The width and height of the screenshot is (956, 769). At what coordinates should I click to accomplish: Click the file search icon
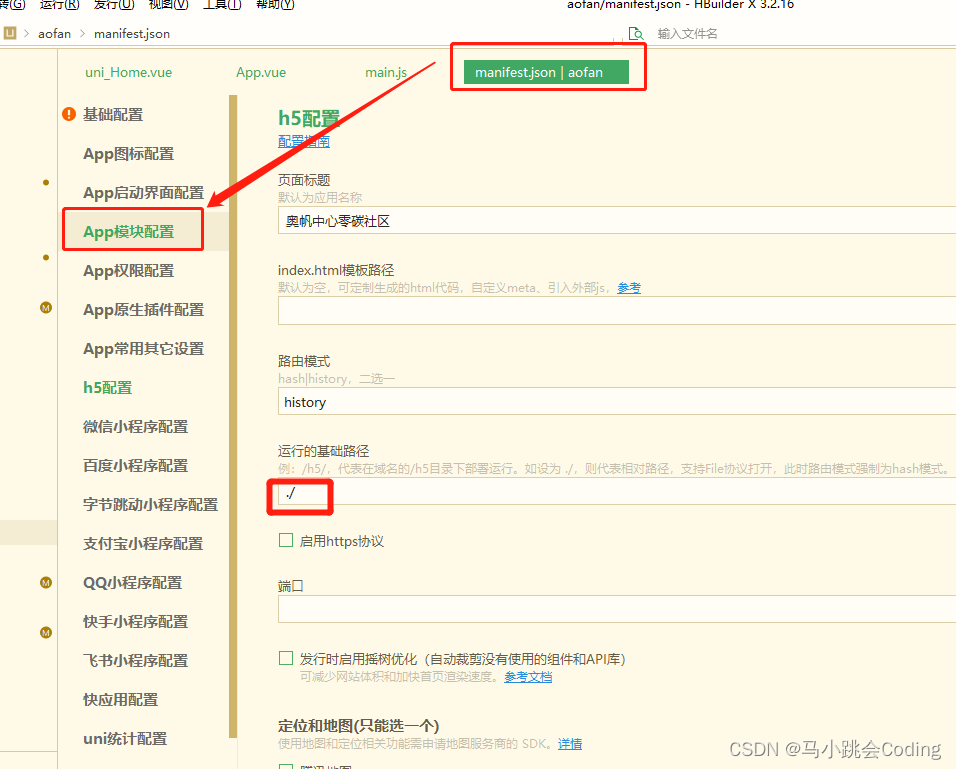pyautogui.click(x=636, y=34)
